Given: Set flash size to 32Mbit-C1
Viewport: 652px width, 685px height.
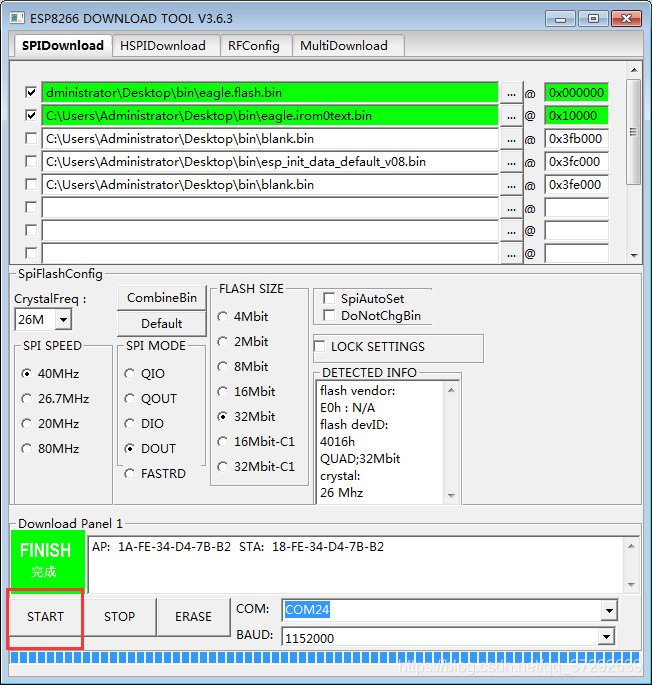Looking at the screenshot, I should click(223, 467).
